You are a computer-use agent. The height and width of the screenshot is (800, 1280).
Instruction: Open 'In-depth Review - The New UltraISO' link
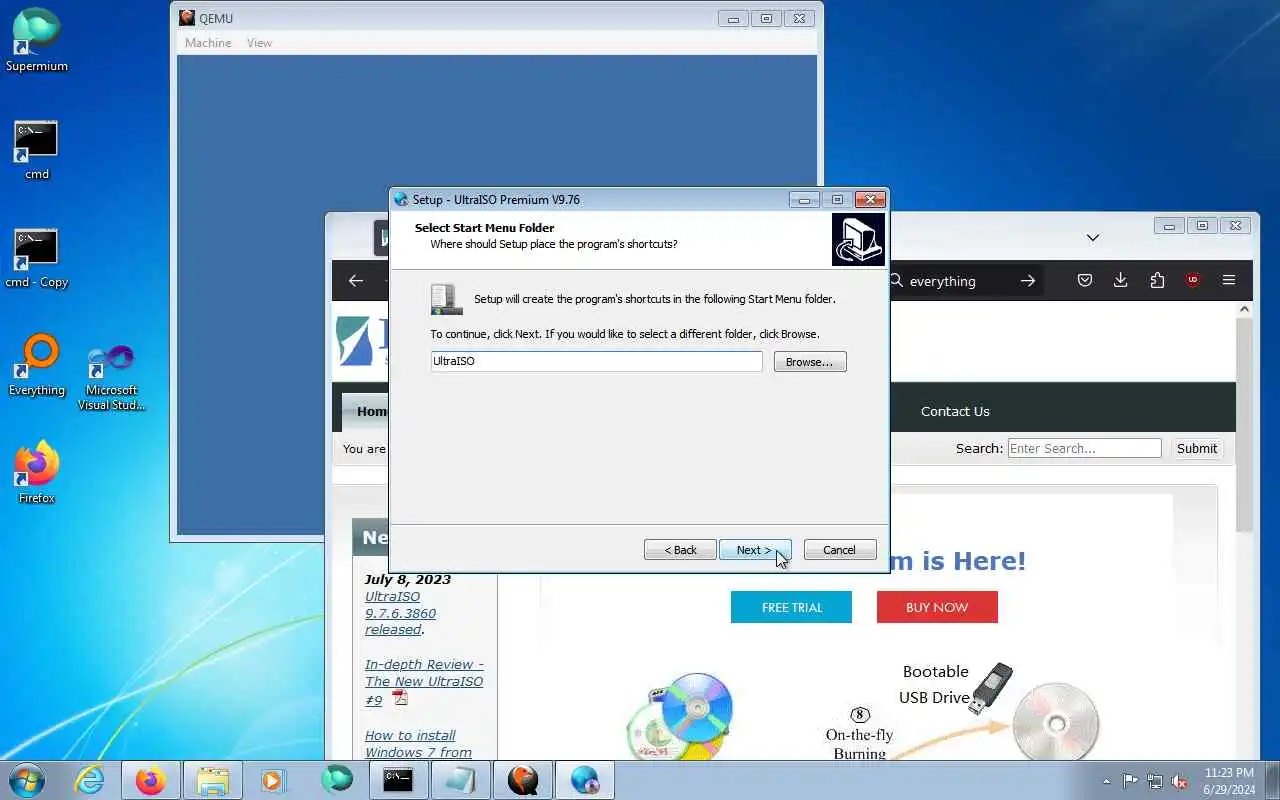pyautogui.click(x=424, y=682)
